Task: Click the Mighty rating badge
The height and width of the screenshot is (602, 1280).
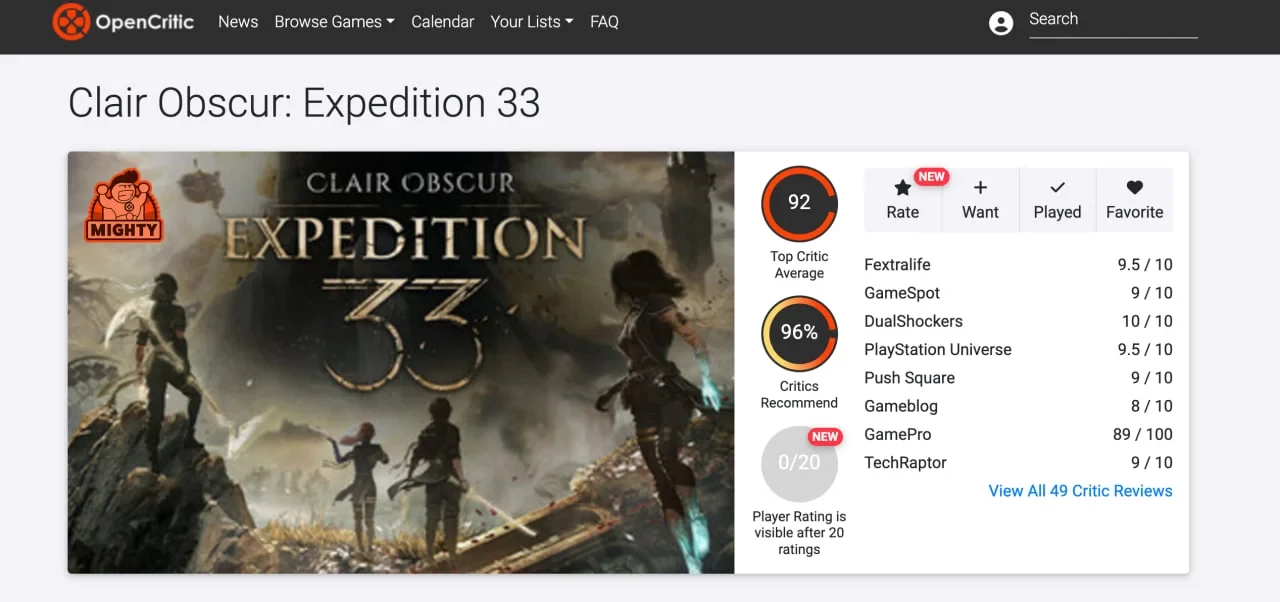Action: (x=124, y=205)
